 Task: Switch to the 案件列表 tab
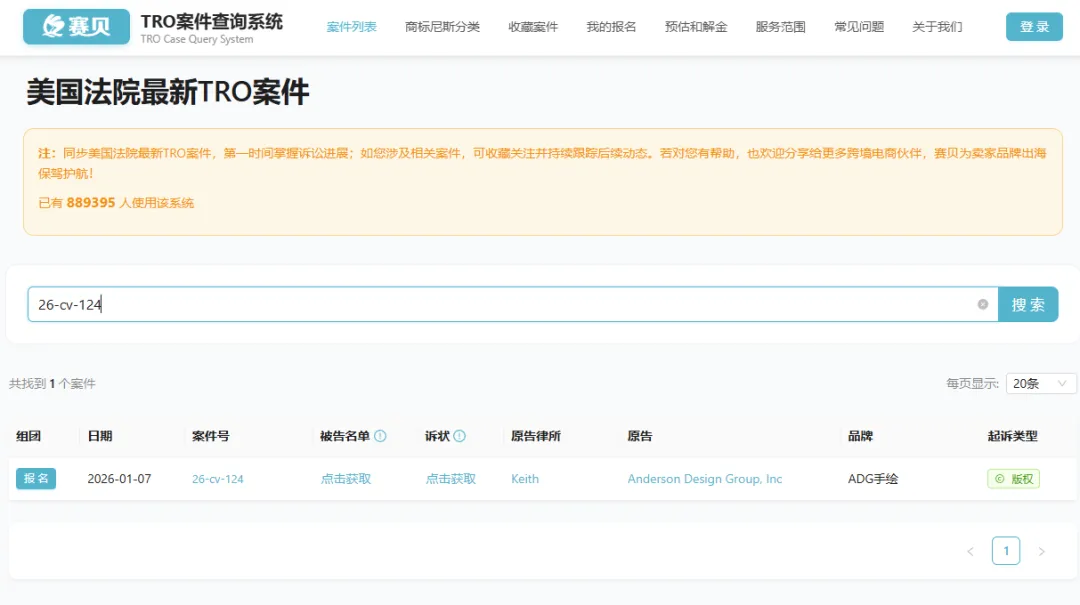[351, 27]
